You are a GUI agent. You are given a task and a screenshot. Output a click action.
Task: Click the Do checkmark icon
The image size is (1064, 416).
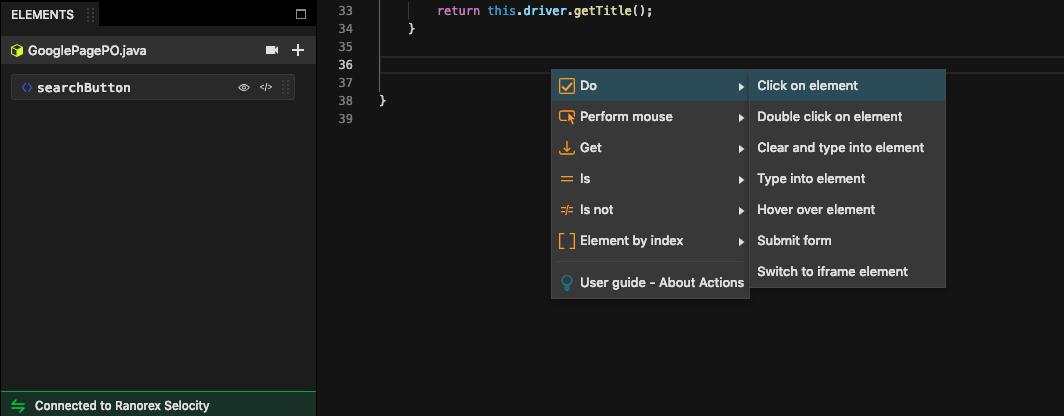(567, 86)
